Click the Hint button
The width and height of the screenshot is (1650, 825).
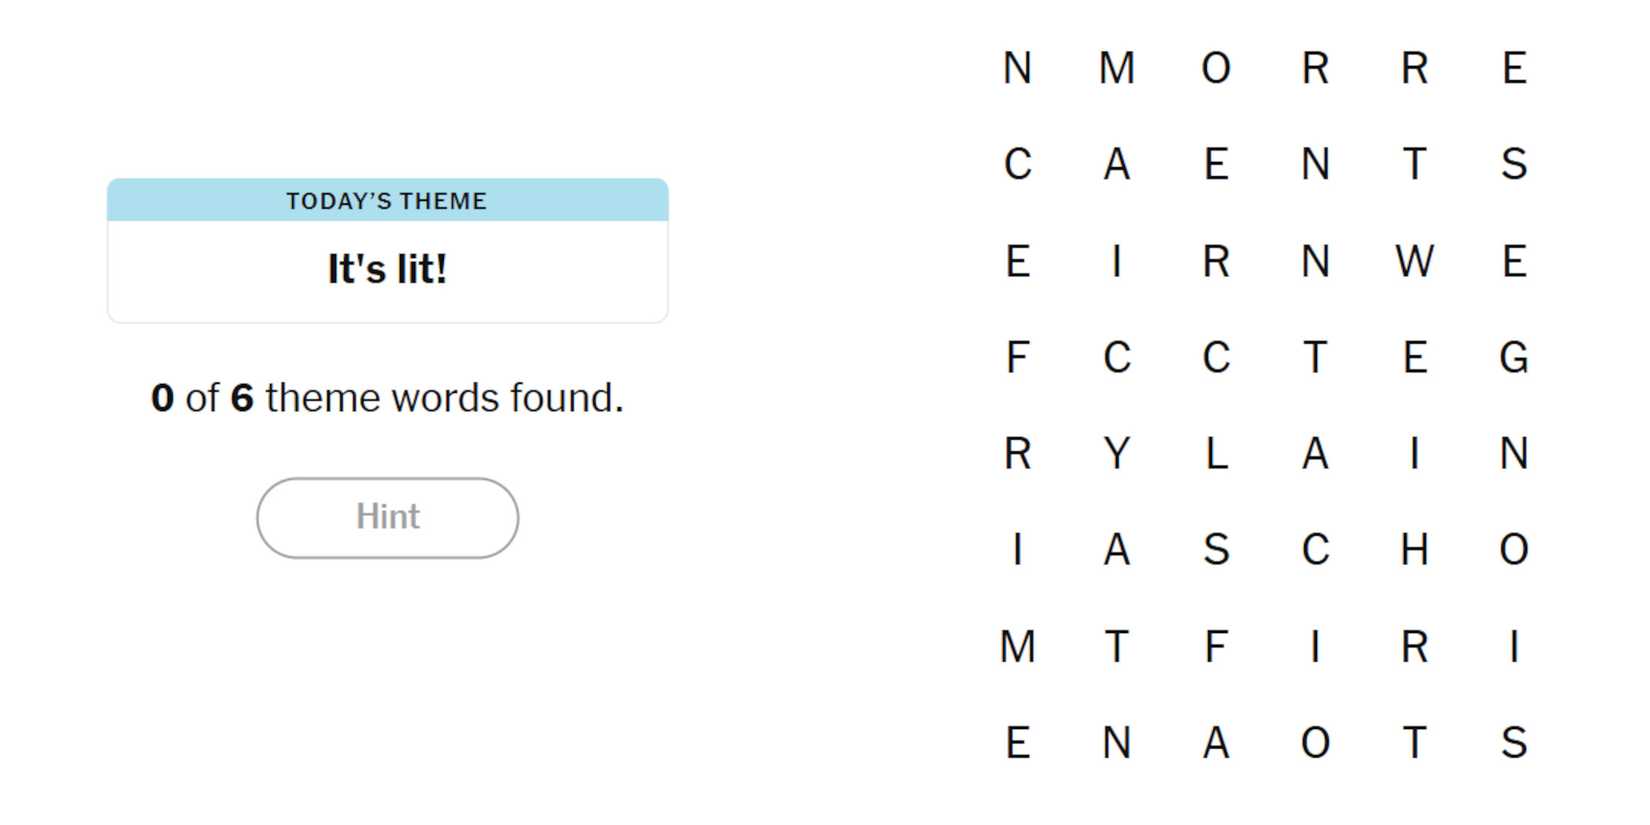tap(387, 517)
